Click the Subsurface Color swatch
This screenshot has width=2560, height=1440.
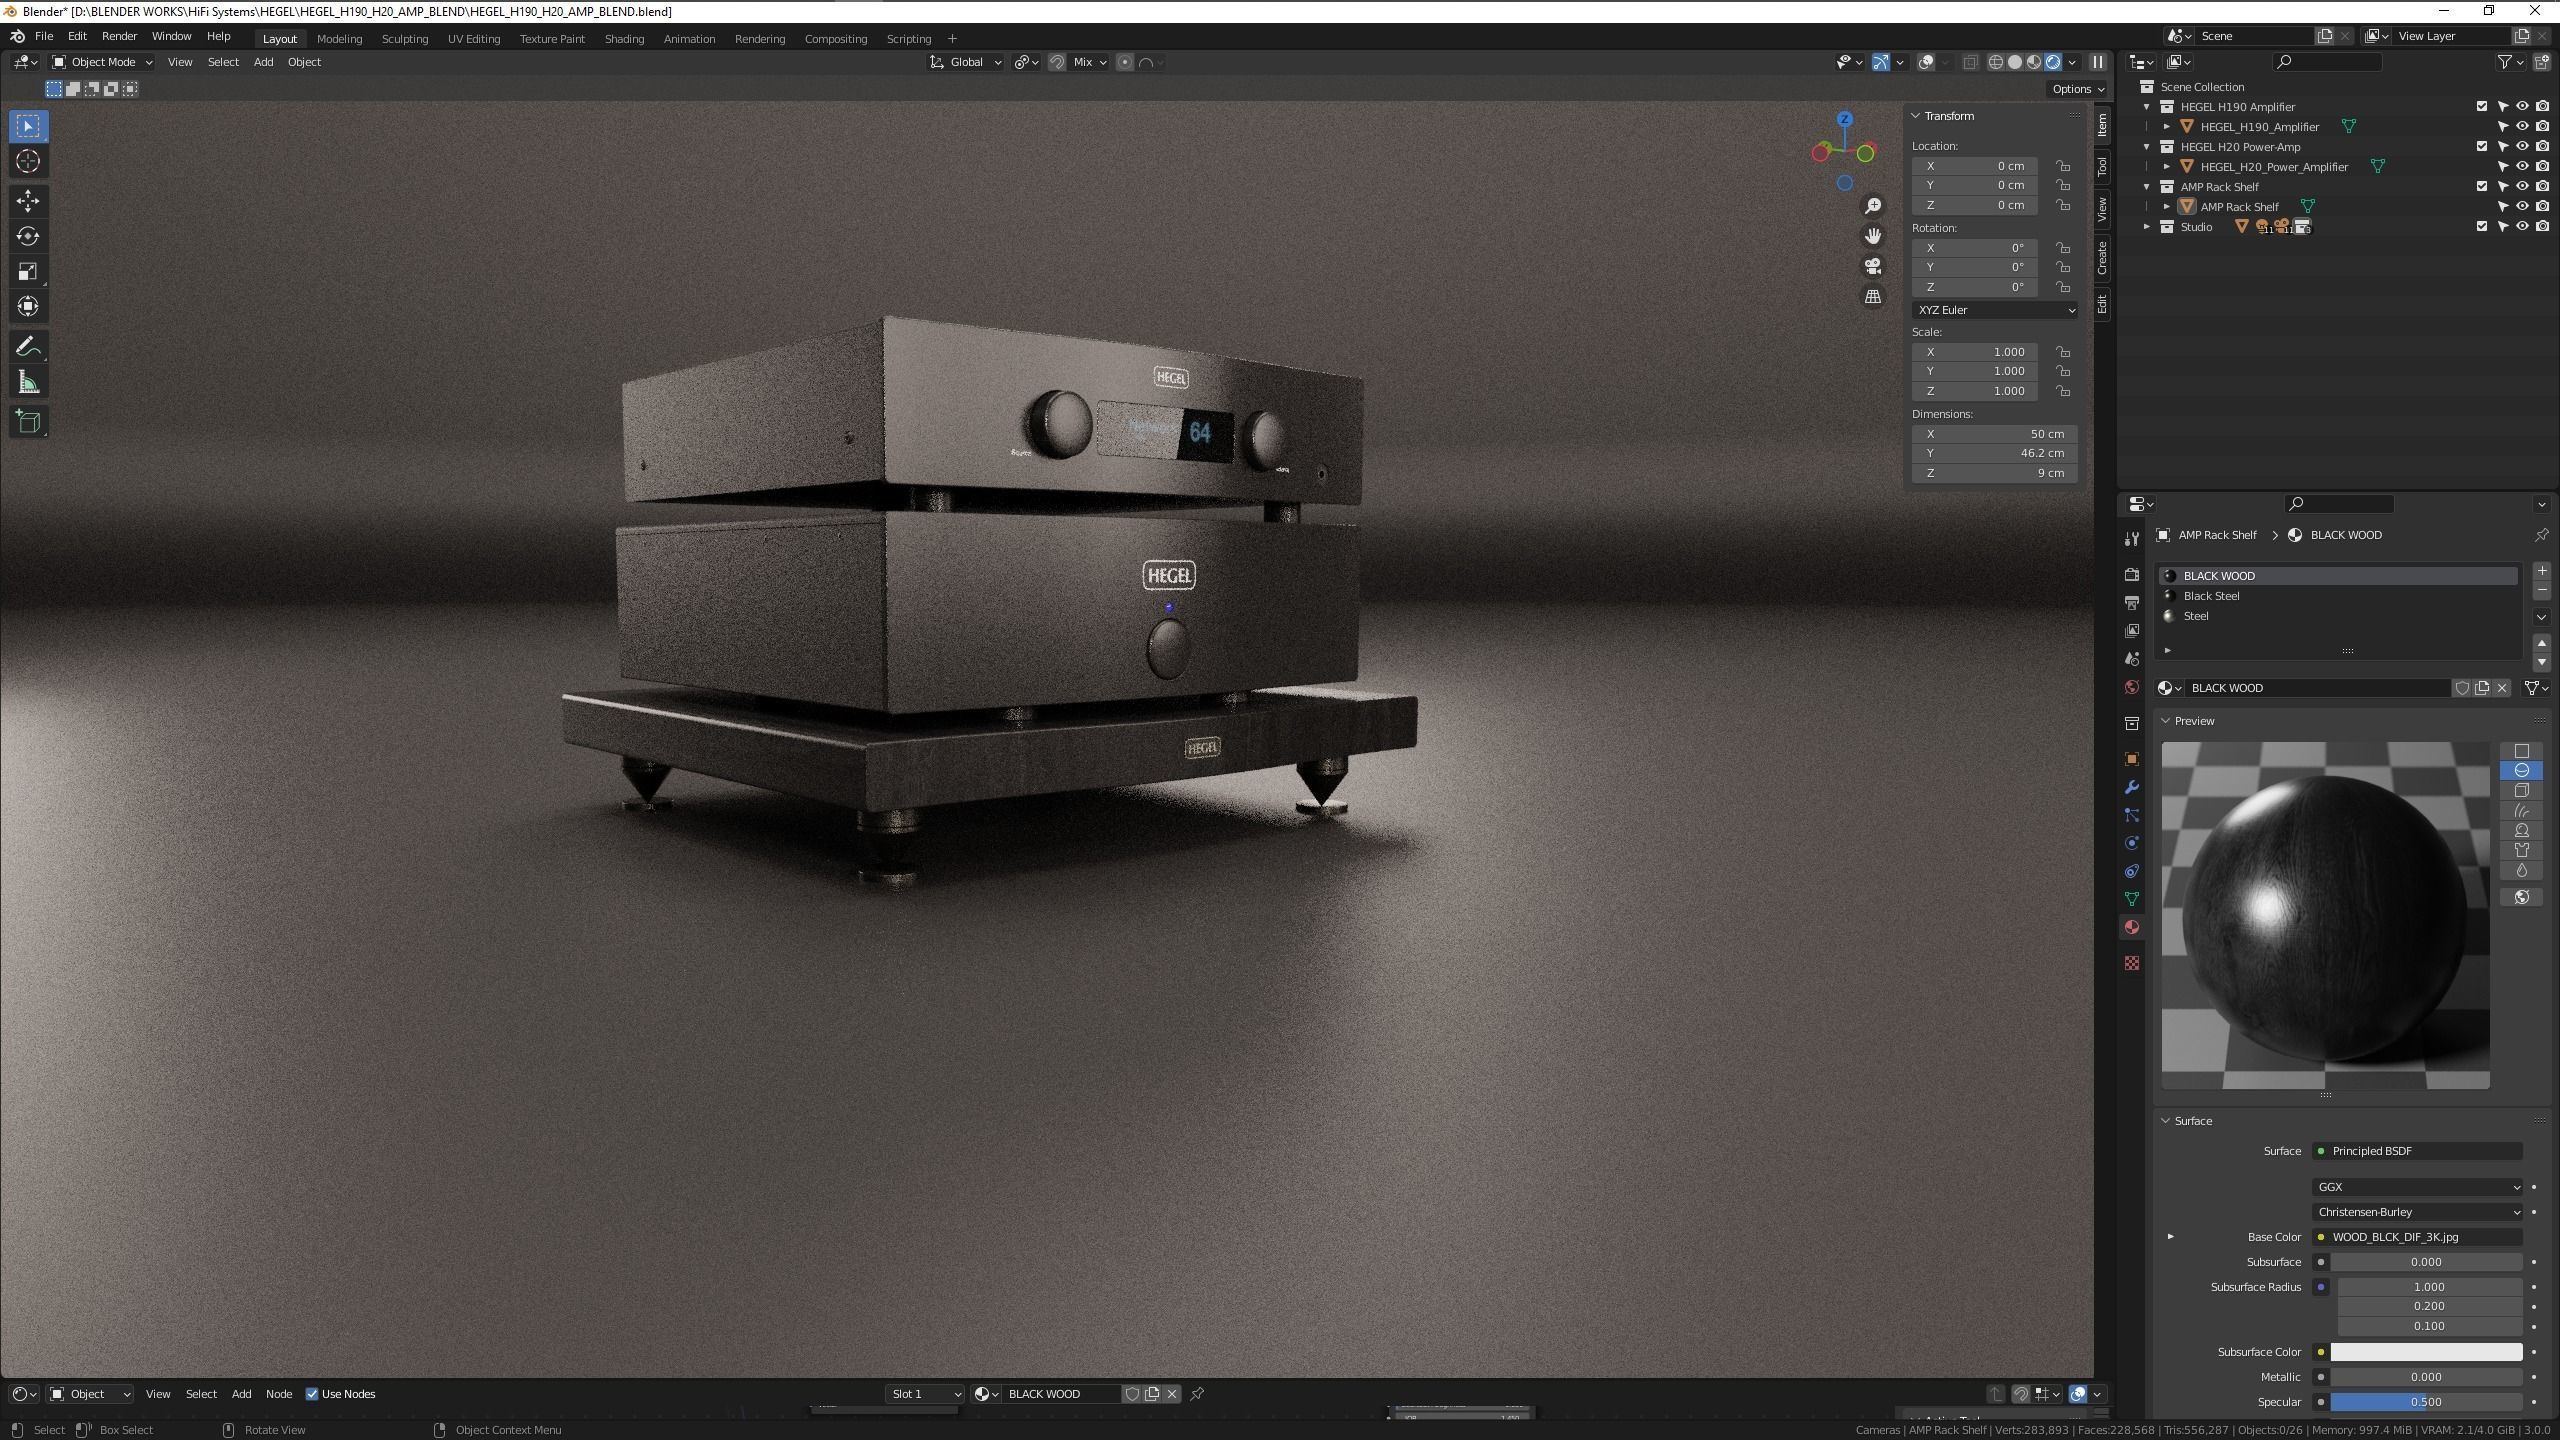(x=2425, y=1352)
